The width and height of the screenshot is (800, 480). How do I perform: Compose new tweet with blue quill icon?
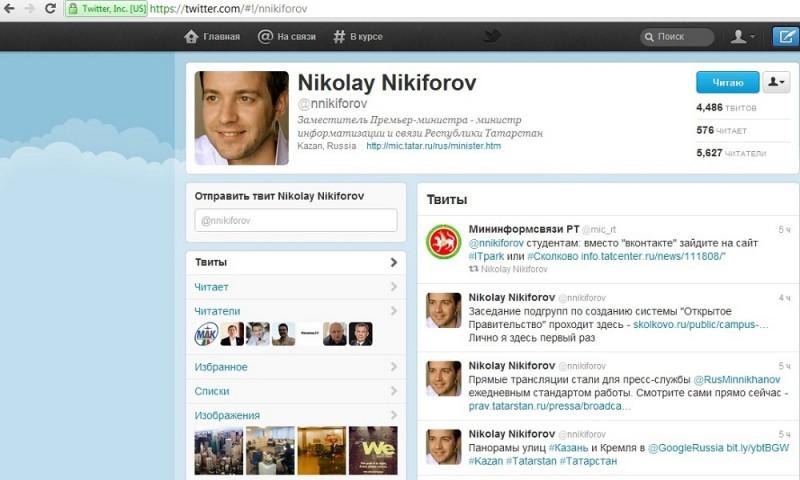tap(786, 37)
